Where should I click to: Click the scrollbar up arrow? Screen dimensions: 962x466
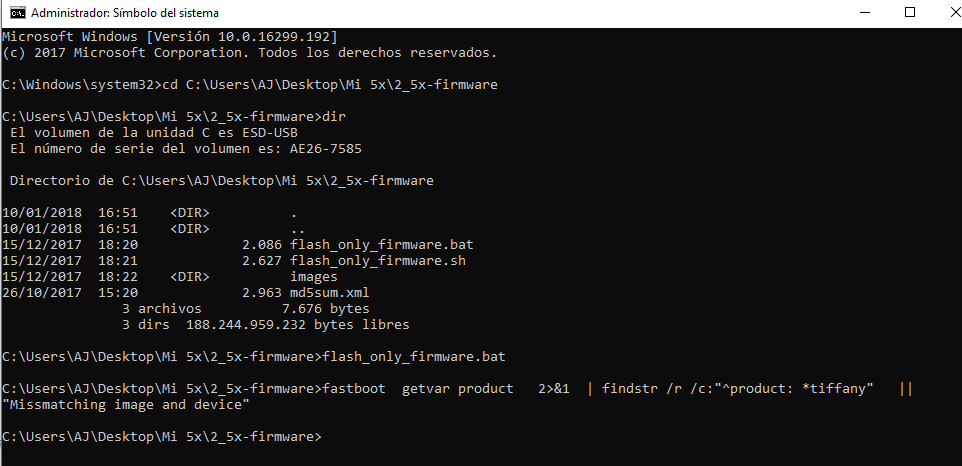953,36
